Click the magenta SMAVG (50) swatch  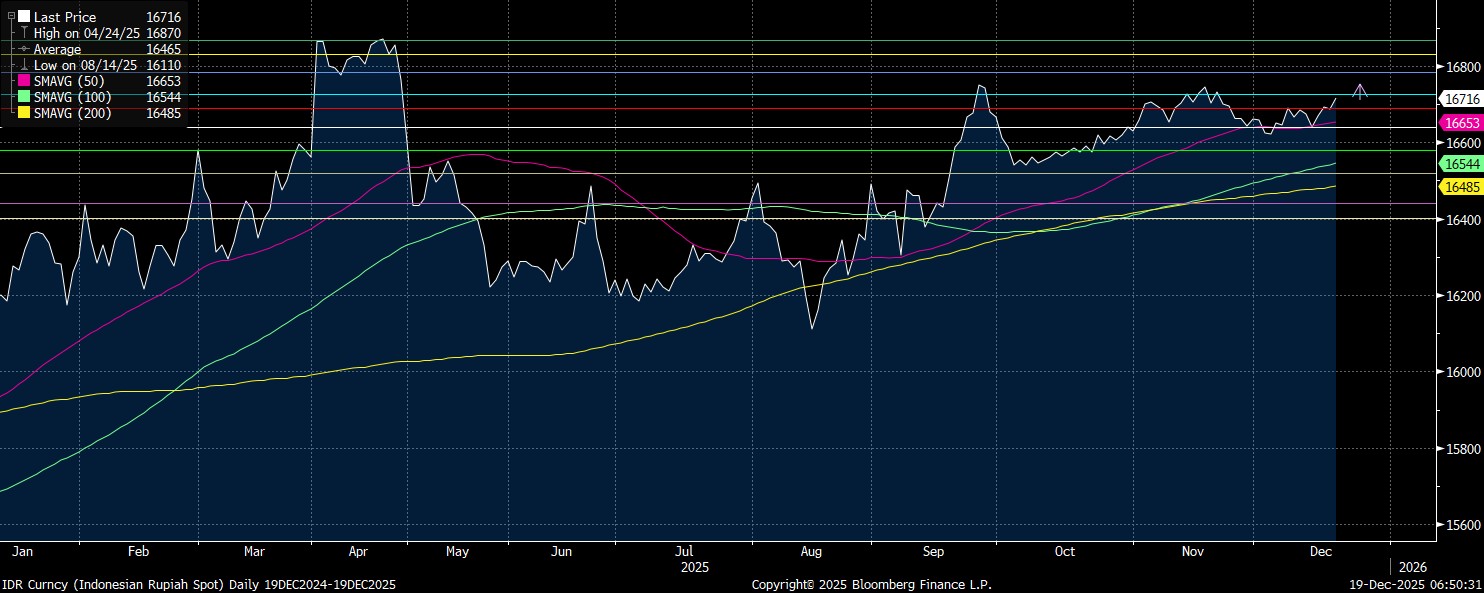point(24,81)
